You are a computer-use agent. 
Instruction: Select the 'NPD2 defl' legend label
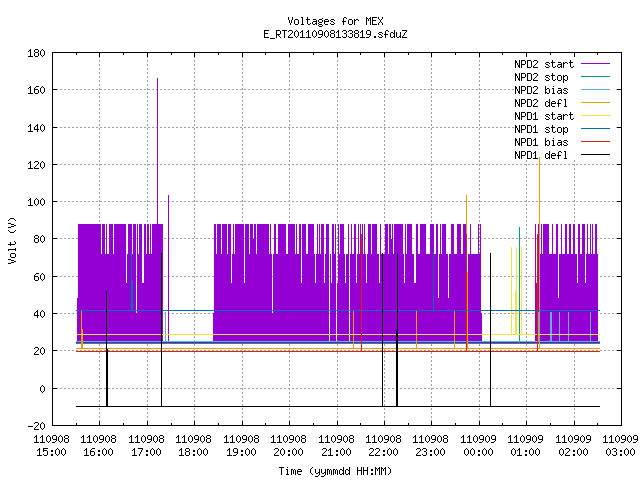pos(541,103)
